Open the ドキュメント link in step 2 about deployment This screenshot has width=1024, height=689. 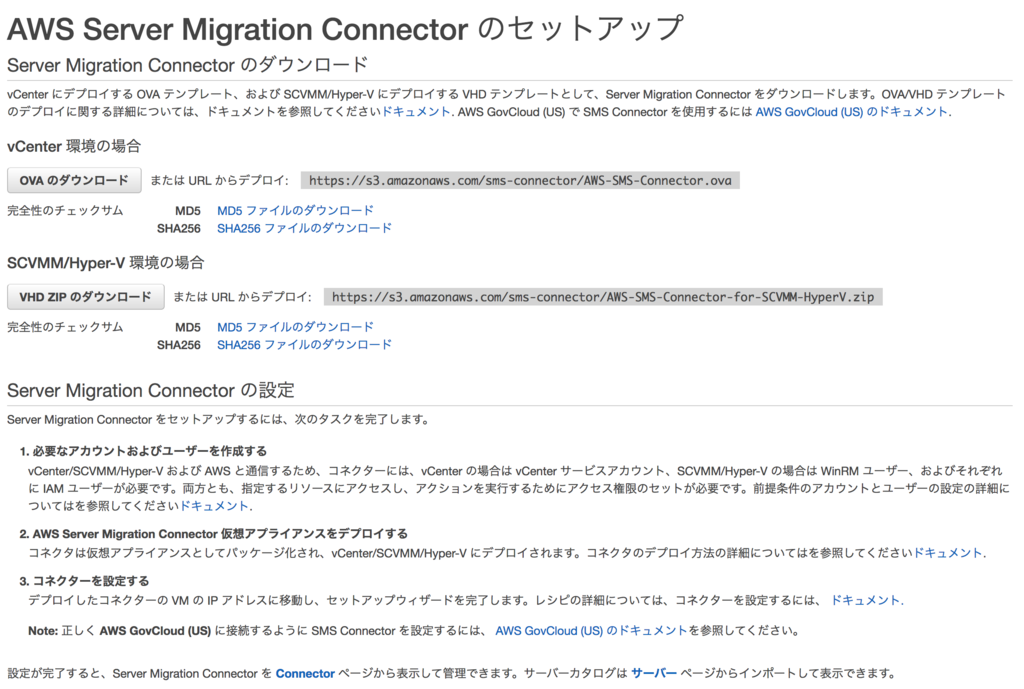pos(946,549)
